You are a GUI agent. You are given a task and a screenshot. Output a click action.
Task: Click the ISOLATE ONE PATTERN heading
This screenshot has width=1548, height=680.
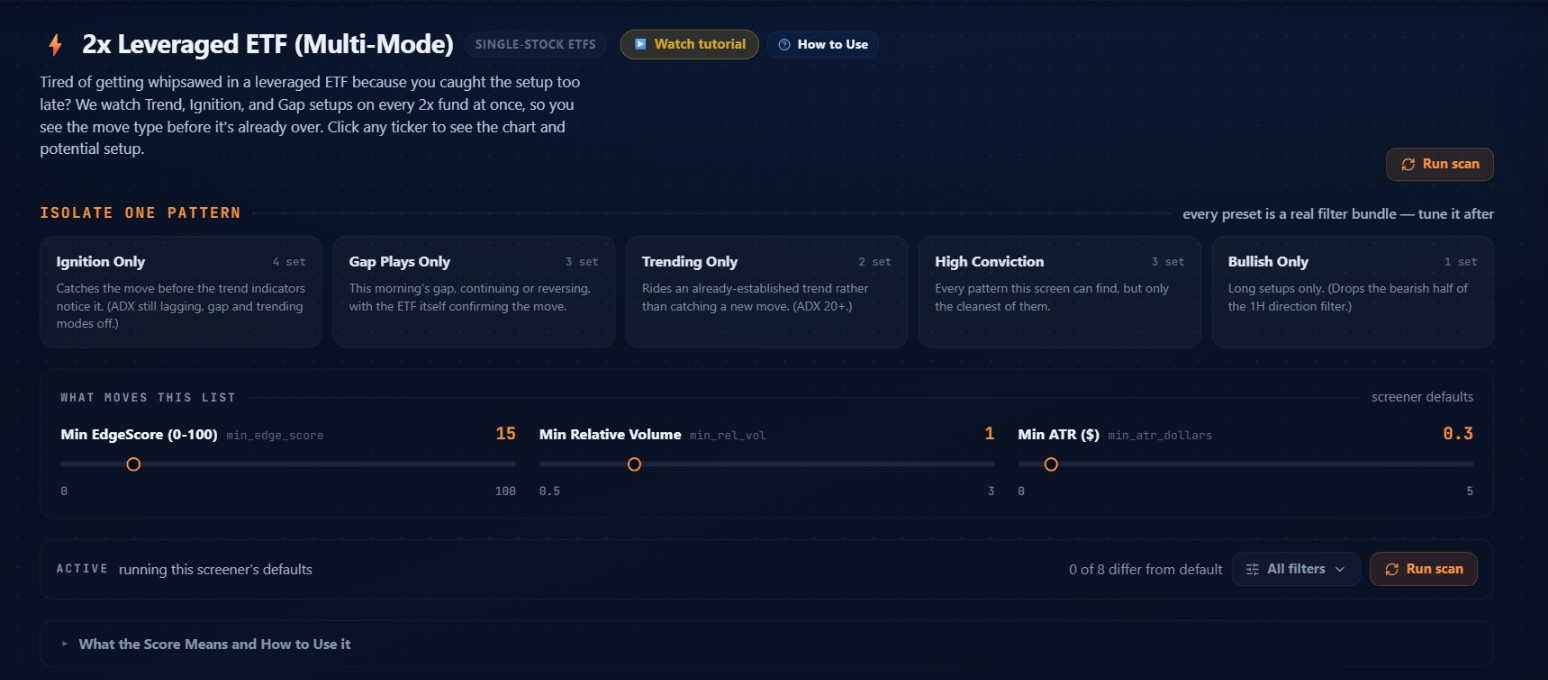click(x=140, y=213)
